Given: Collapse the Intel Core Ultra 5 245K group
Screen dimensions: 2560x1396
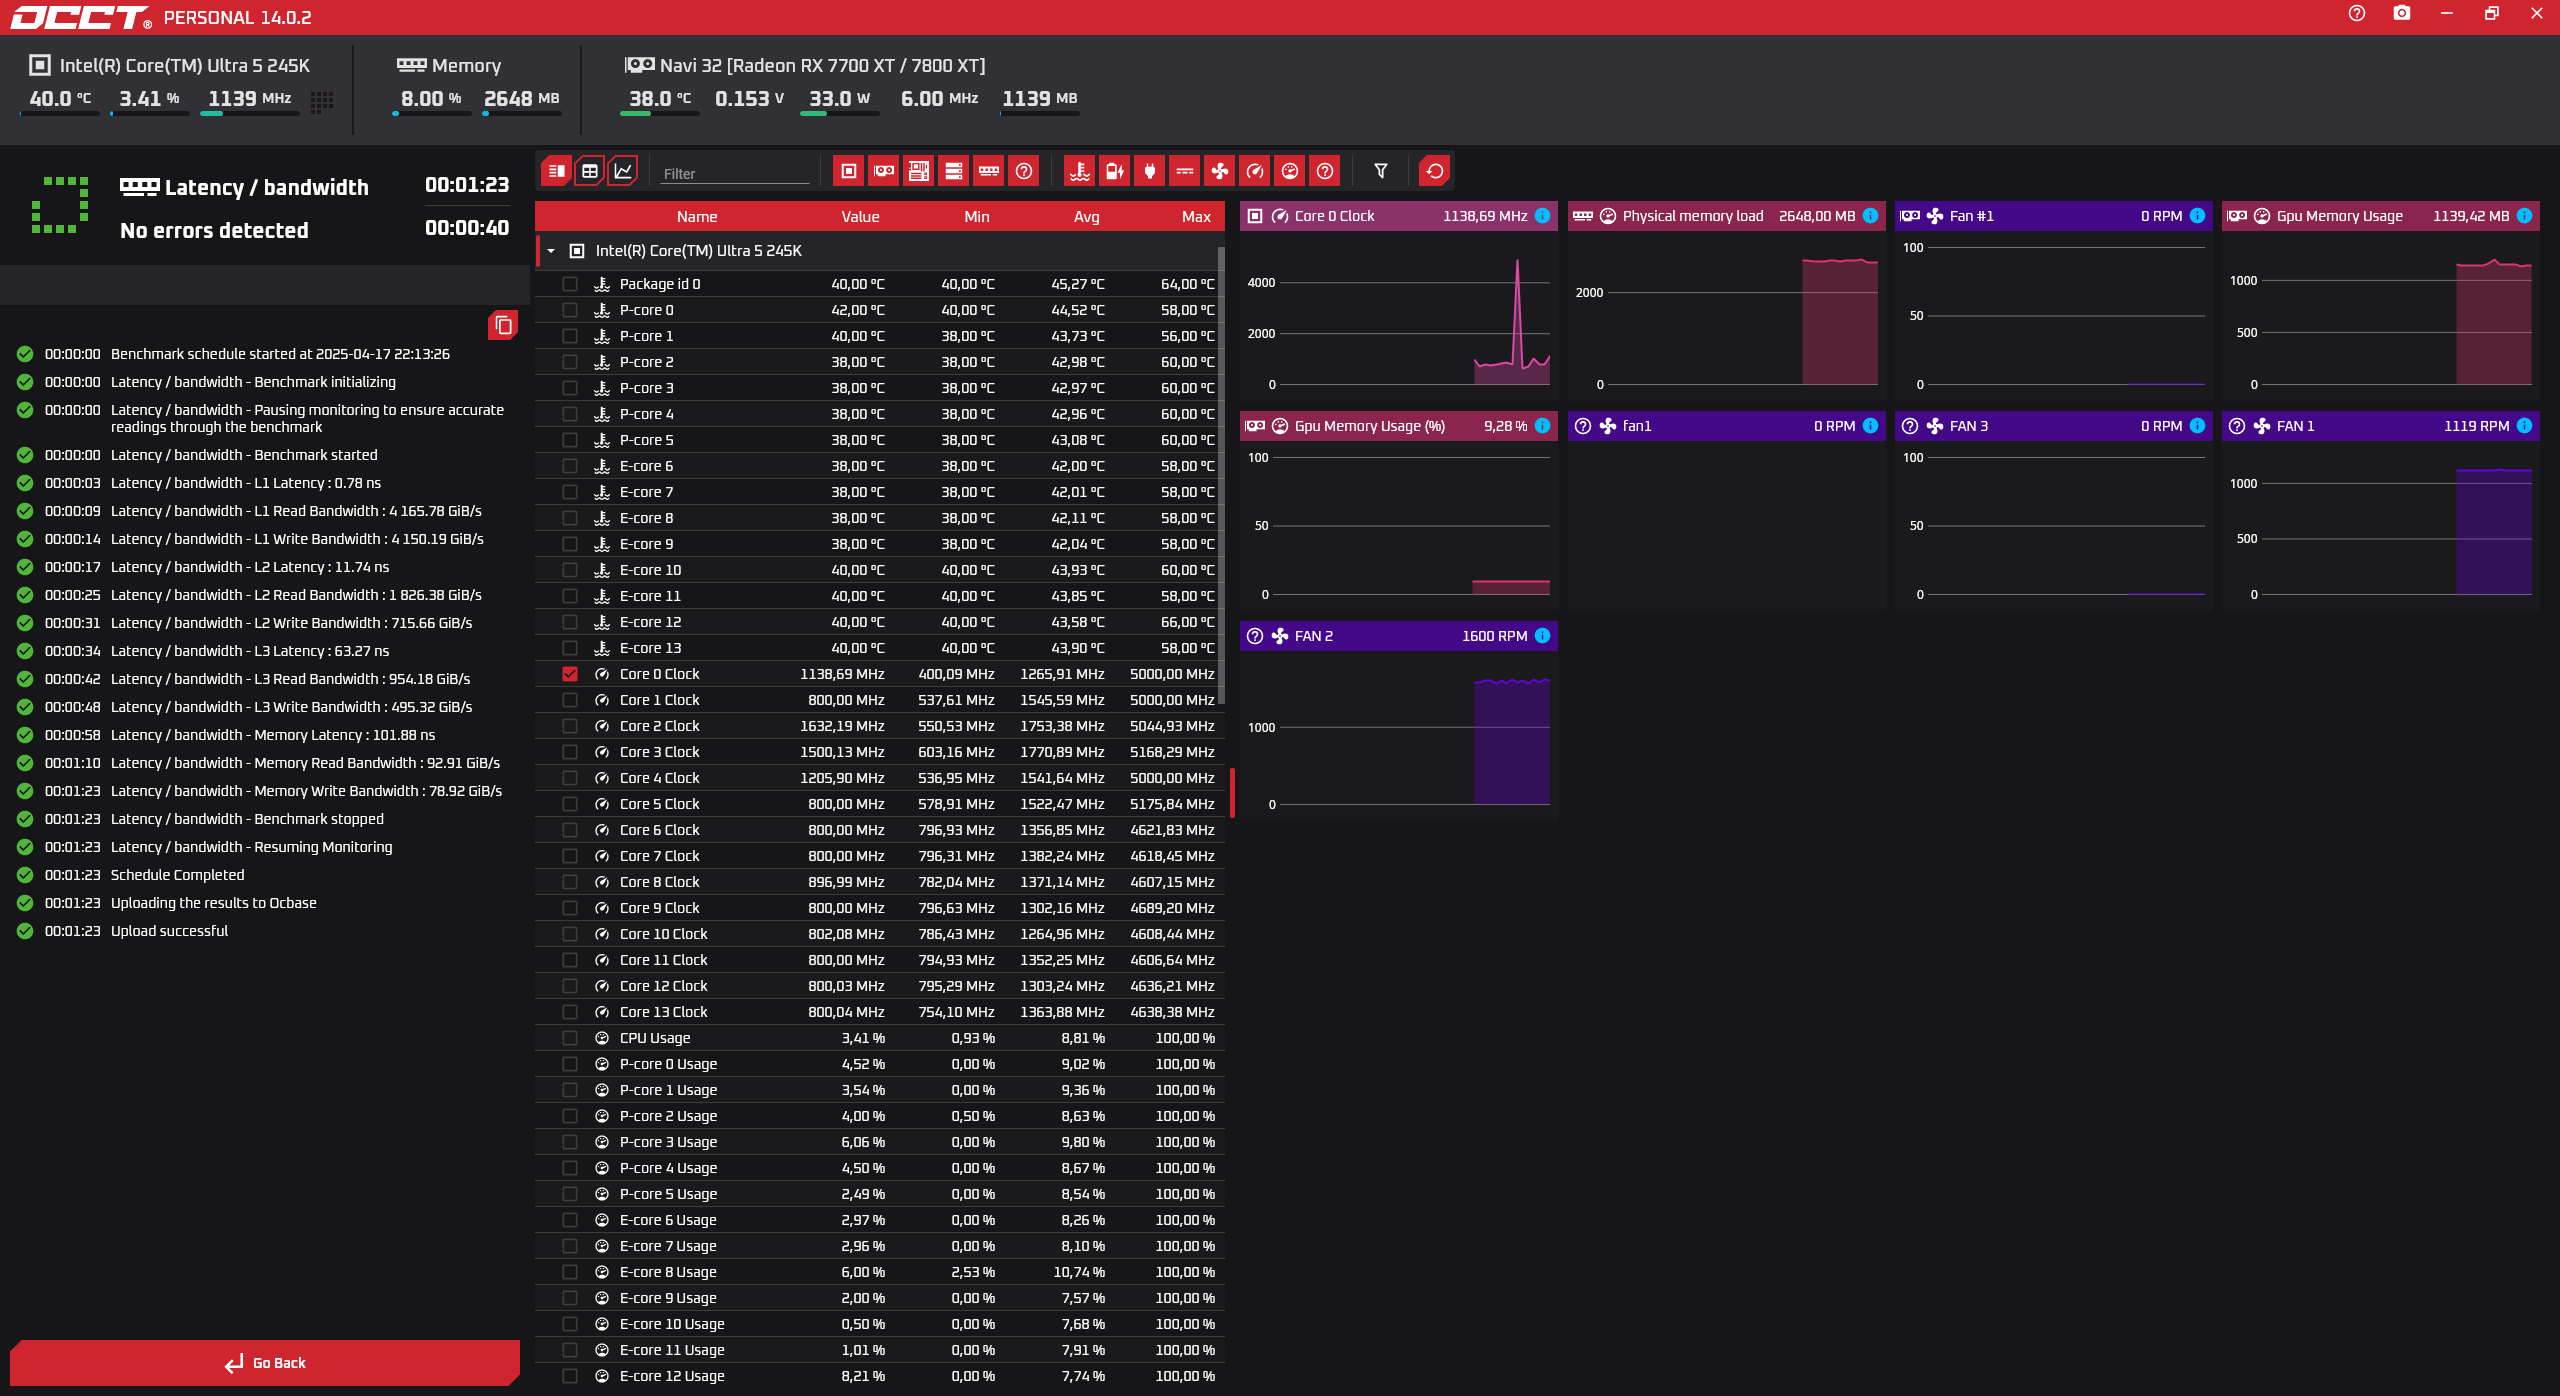Looking at the screenshot, I should 551,251.
